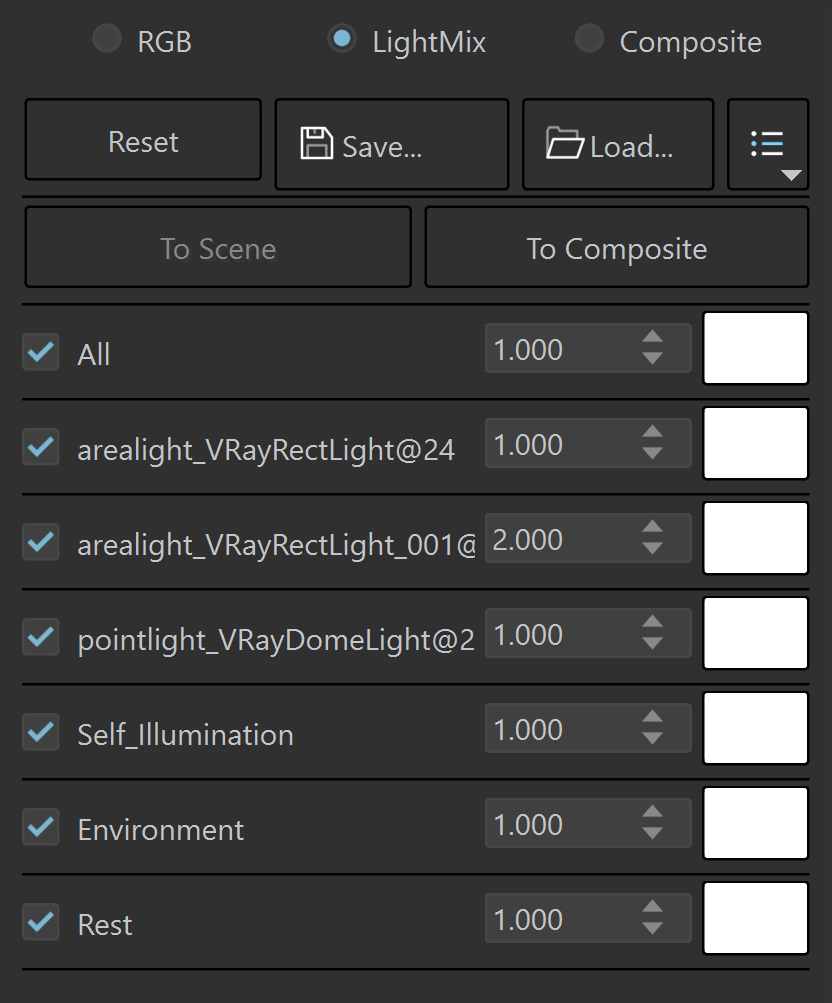Select the LightMix radio option
Screen dimensions: 832x1003
pyautogui.click(x=341, y=39)
